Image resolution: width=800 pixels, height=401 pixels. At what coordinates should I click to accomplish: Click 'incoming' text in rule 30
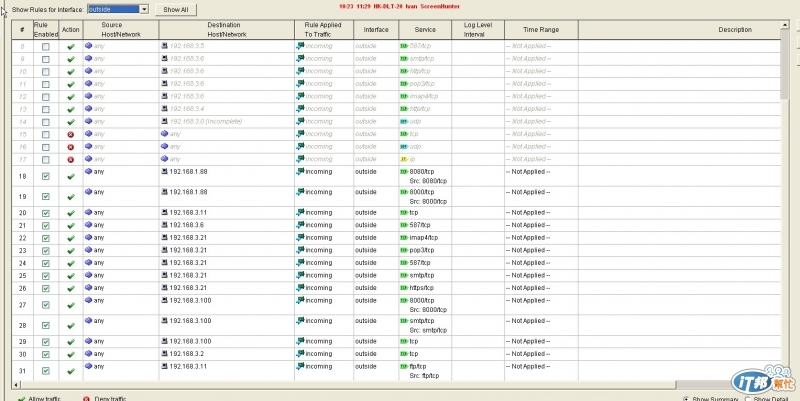(319, 354)
